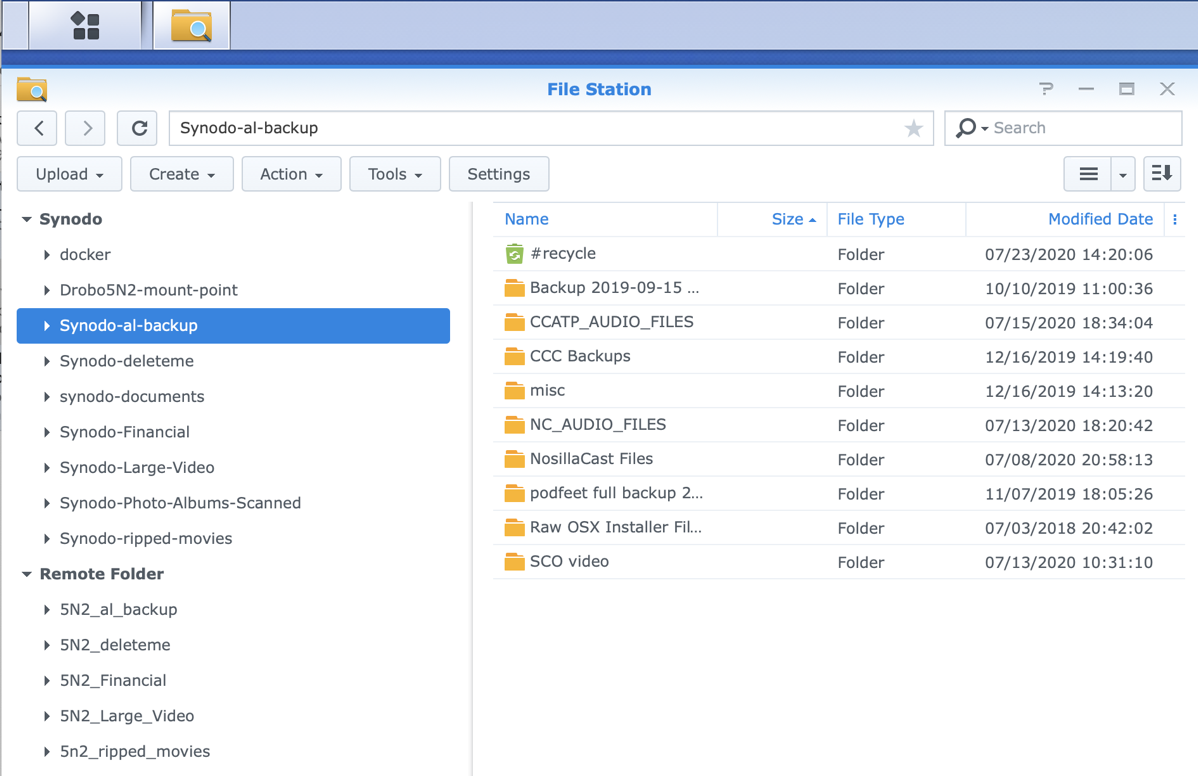Screen dimensions: 1198x776
Task: Go back with the left arrow button
Action: point(38,128)
